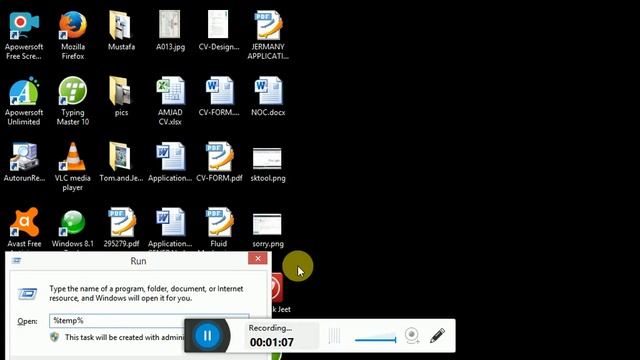
Task: Open Application... Word file beside 295279.pdf
Action: 170,228
